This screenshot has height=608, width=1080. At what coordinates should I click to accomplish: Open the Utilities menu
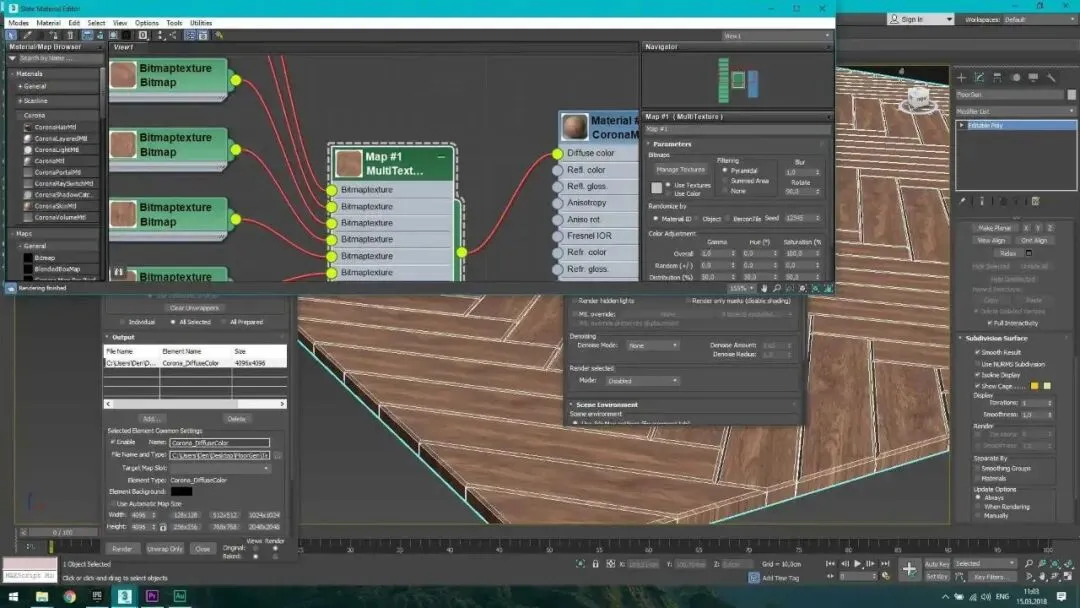pyautogui.click(x=201, y=23)
